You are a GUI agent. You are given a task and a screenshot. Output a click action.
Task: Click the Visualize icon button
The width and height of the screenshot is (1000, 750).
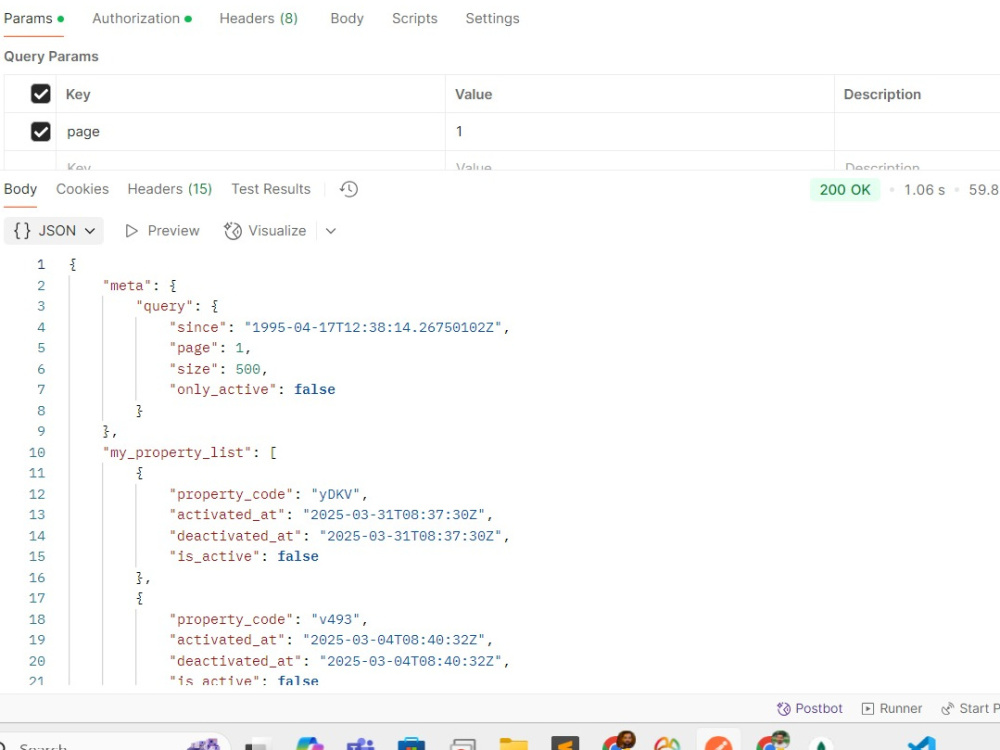click(x=233, y=231)
